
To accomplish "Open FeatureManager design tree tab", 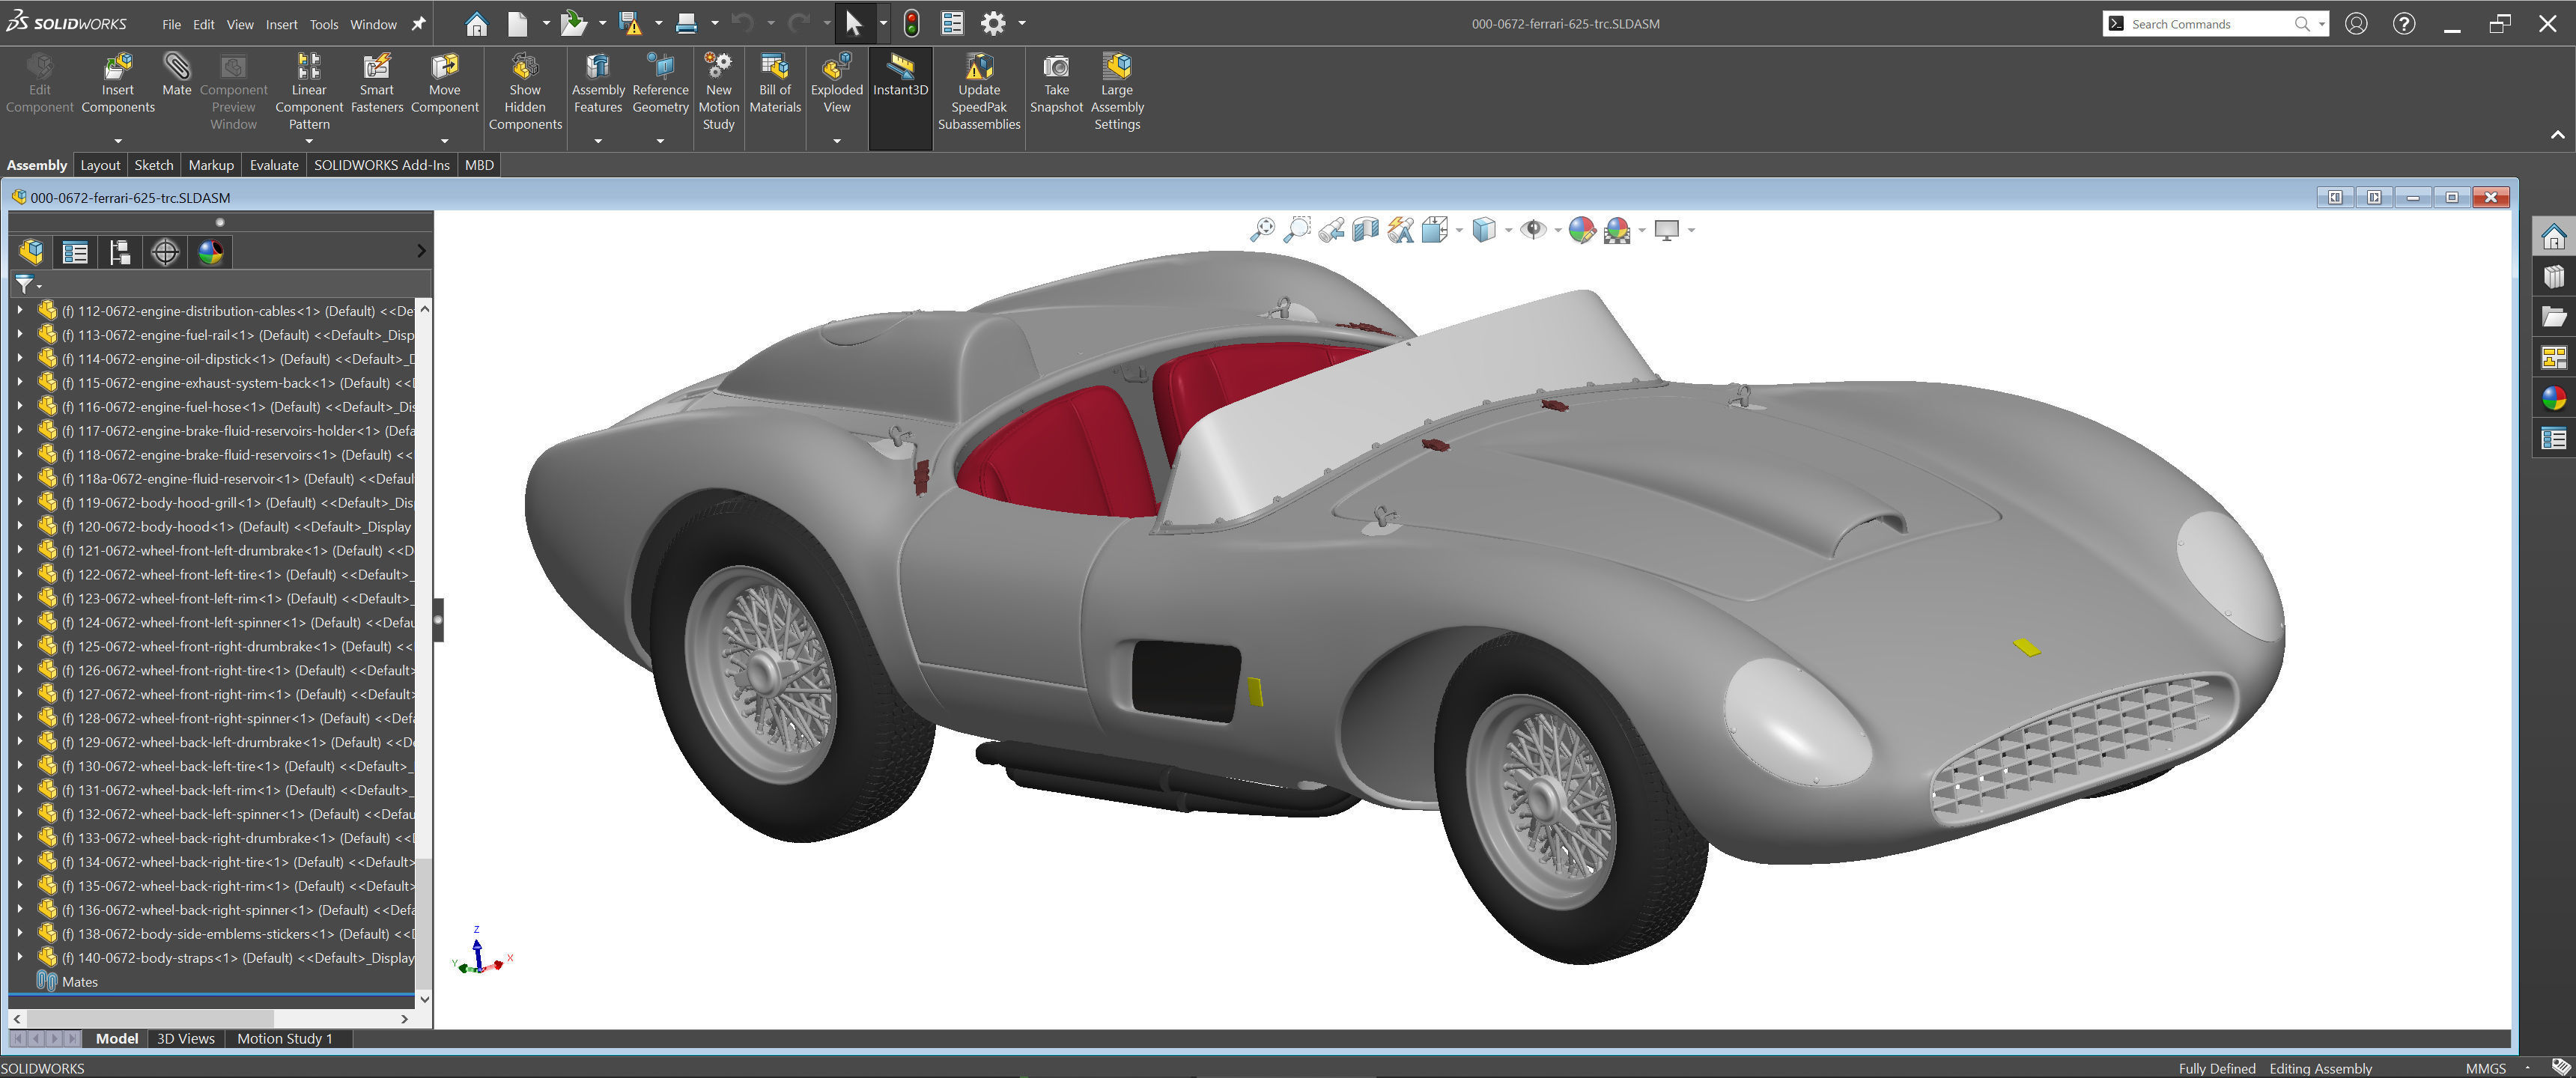I will [31, 252].
